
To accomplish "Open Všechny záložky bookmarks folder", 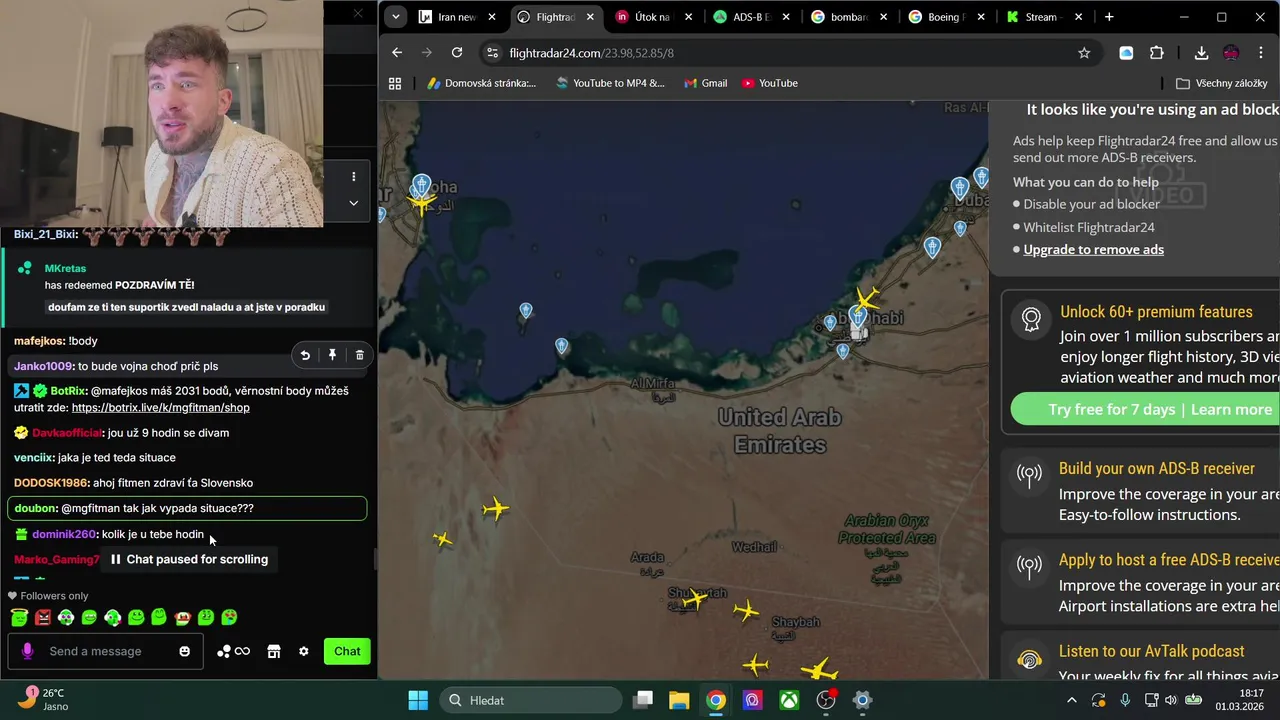I will pos(1222,83).
